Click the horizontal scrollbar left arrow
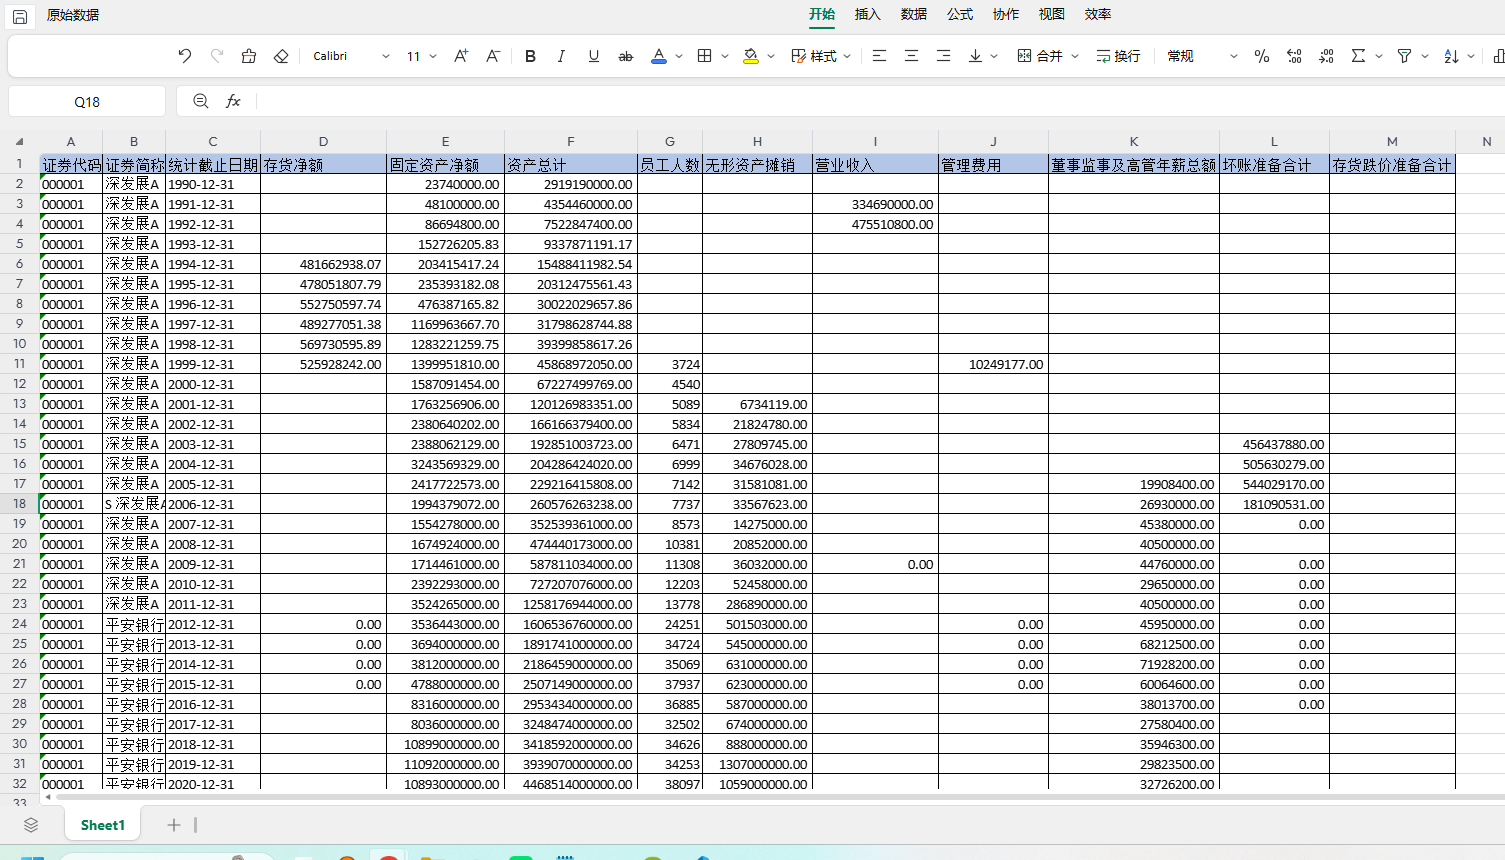The height and width of the screenshot is (860, 1505). (x=47, y=797)
